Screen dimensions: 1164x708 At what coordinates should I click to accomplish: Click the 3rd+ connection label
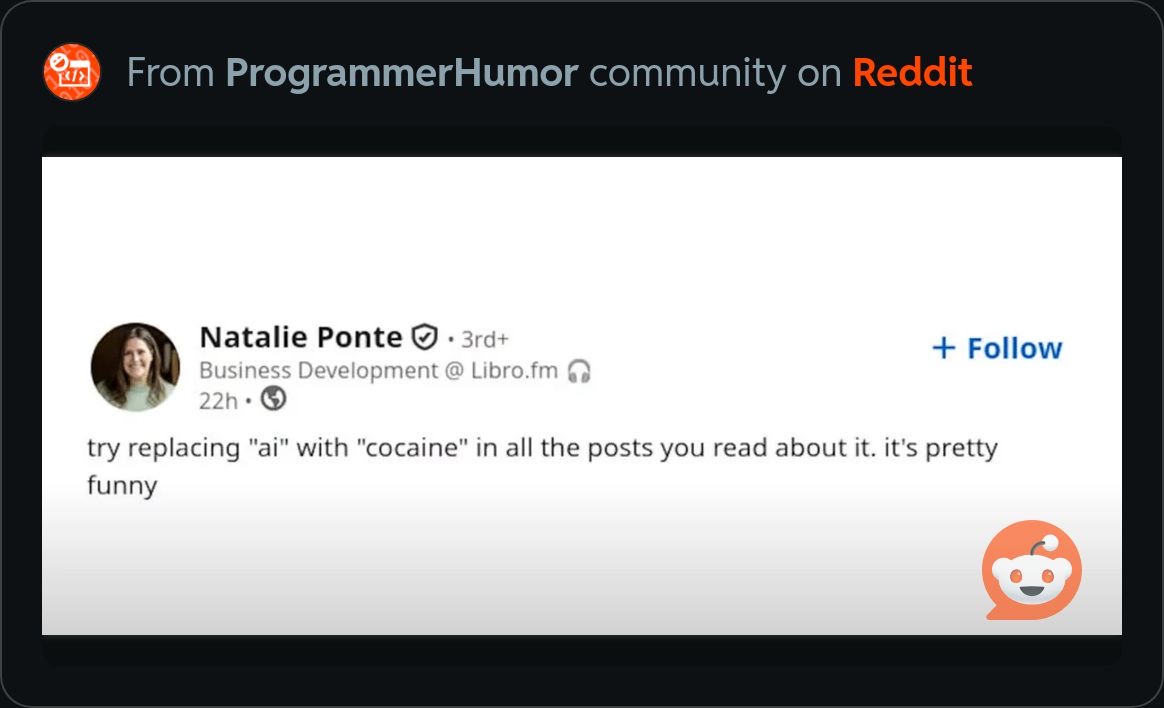pyautogui.click(x=484, y=338)
